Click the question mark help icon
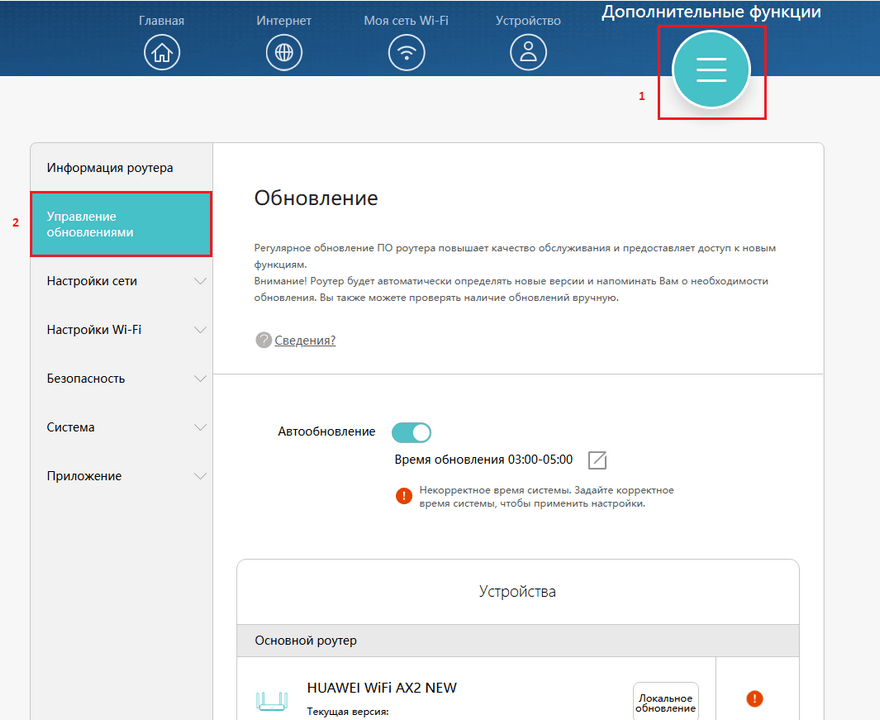 (x=264, y=340)
